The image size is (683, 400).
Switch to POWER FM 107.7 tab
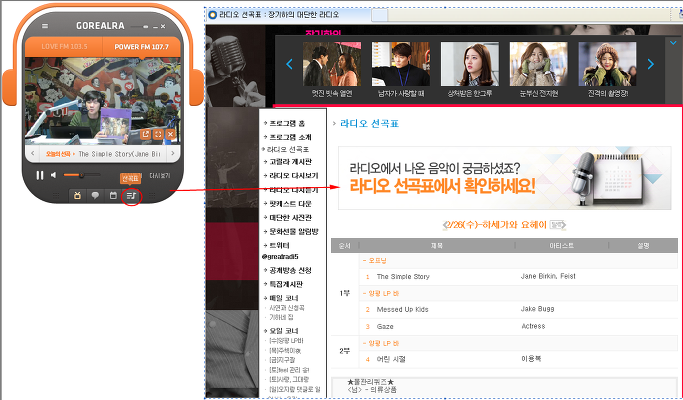point(142,47)
